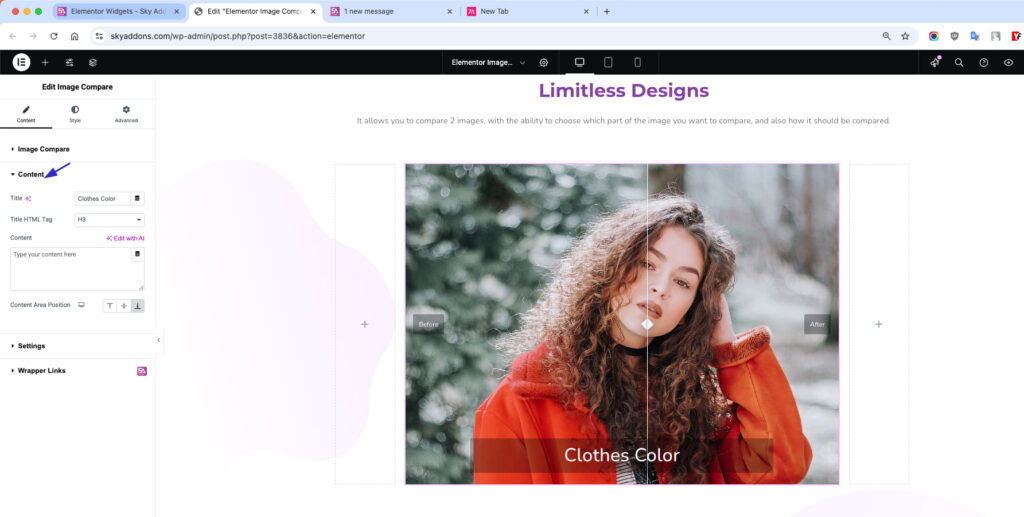Add widget in left empty column
The height and width of the screenshot is (517, 1024).
(x=364, y=324)
